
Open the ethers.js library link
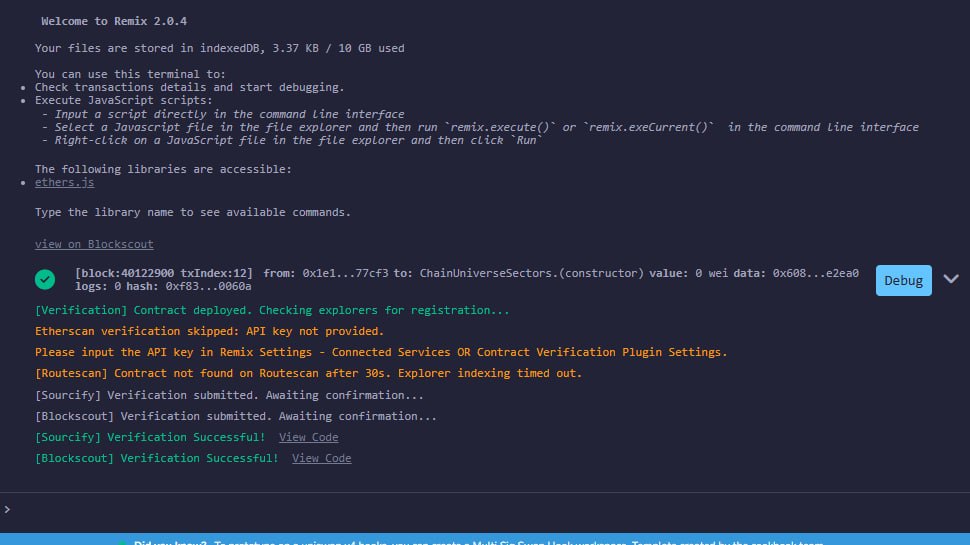pos(64,182)
